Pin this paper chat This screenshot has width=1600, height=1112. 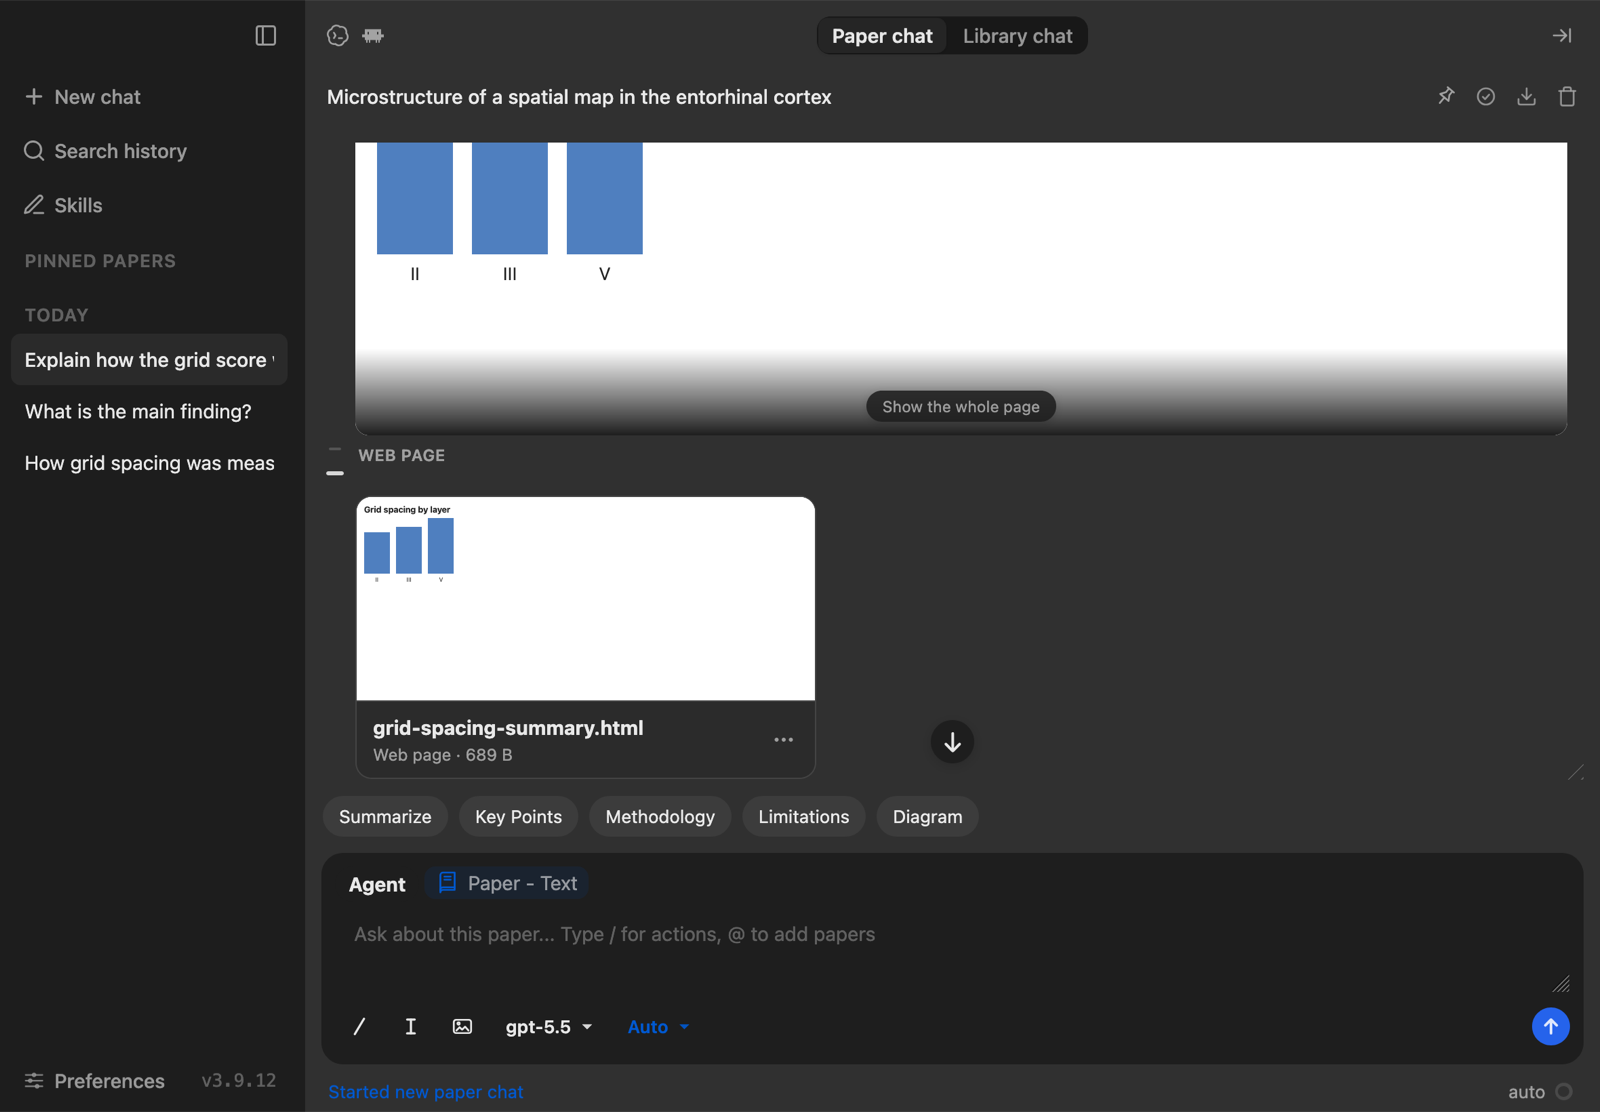[1446, 96]
